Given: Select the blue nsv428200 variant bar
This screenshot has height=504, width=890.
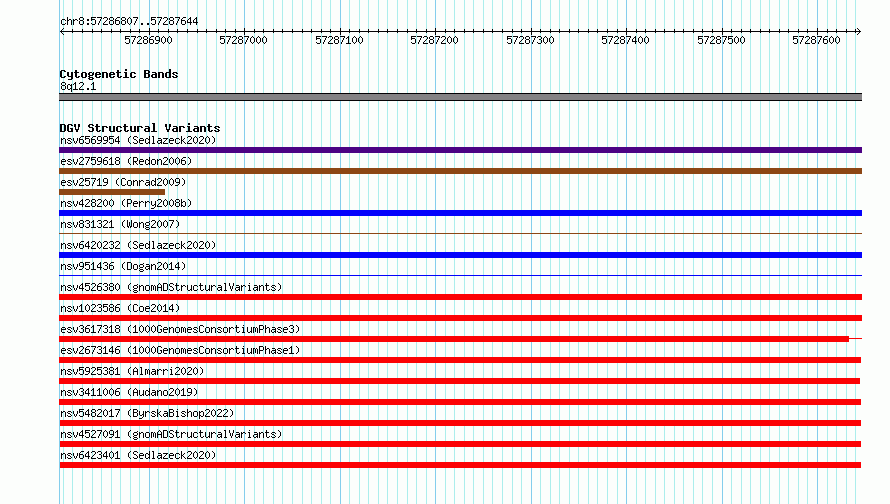Looking at the screenshot, I should (x=460, y=213).
